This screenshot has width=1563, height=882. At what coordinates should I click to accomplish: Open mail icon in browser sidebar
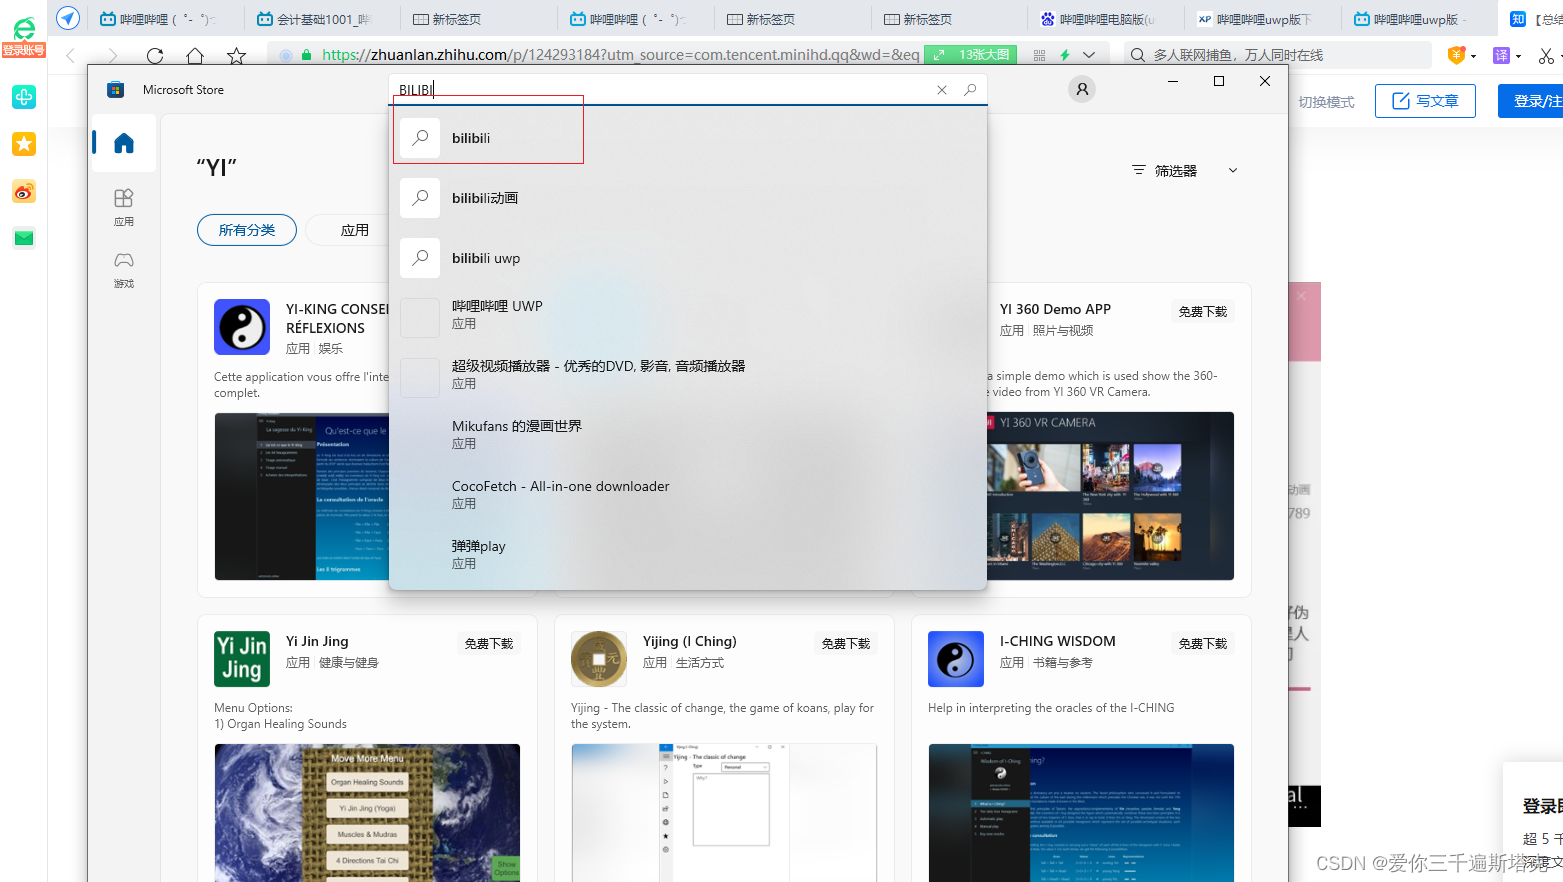[x=24, y=238]
